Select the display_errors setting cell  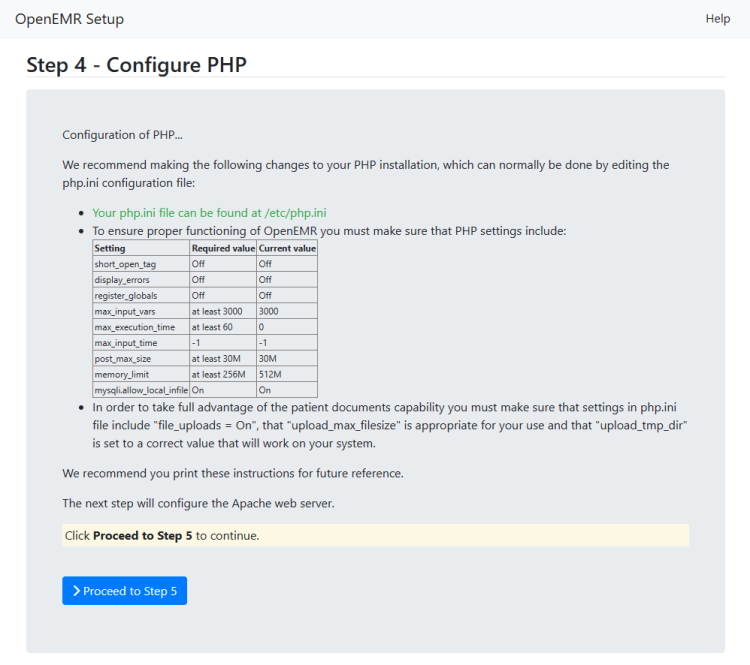pyautogui.click(x=141, y=280)
